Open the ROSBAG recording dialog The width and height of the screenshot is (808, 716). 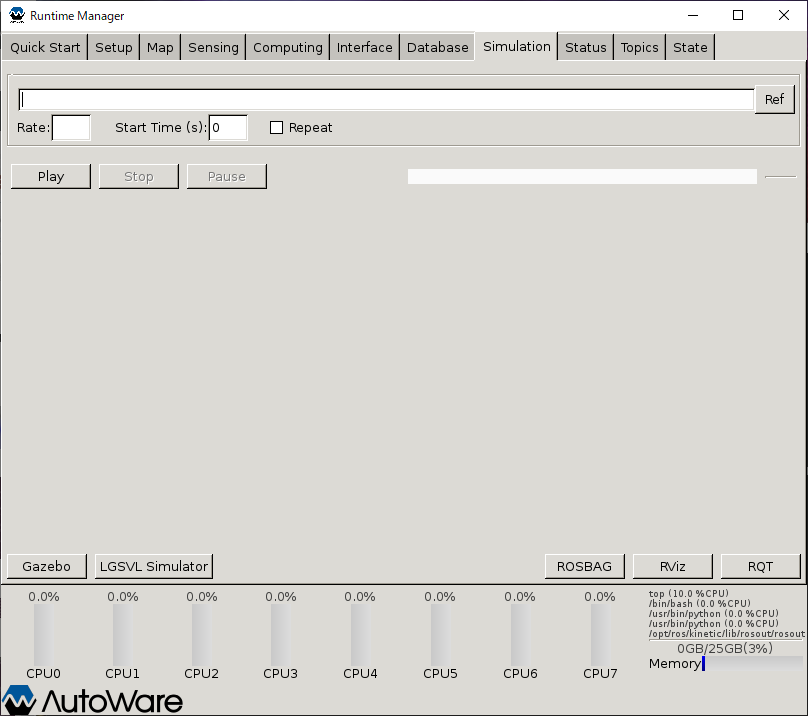click(x=584, y=567)
